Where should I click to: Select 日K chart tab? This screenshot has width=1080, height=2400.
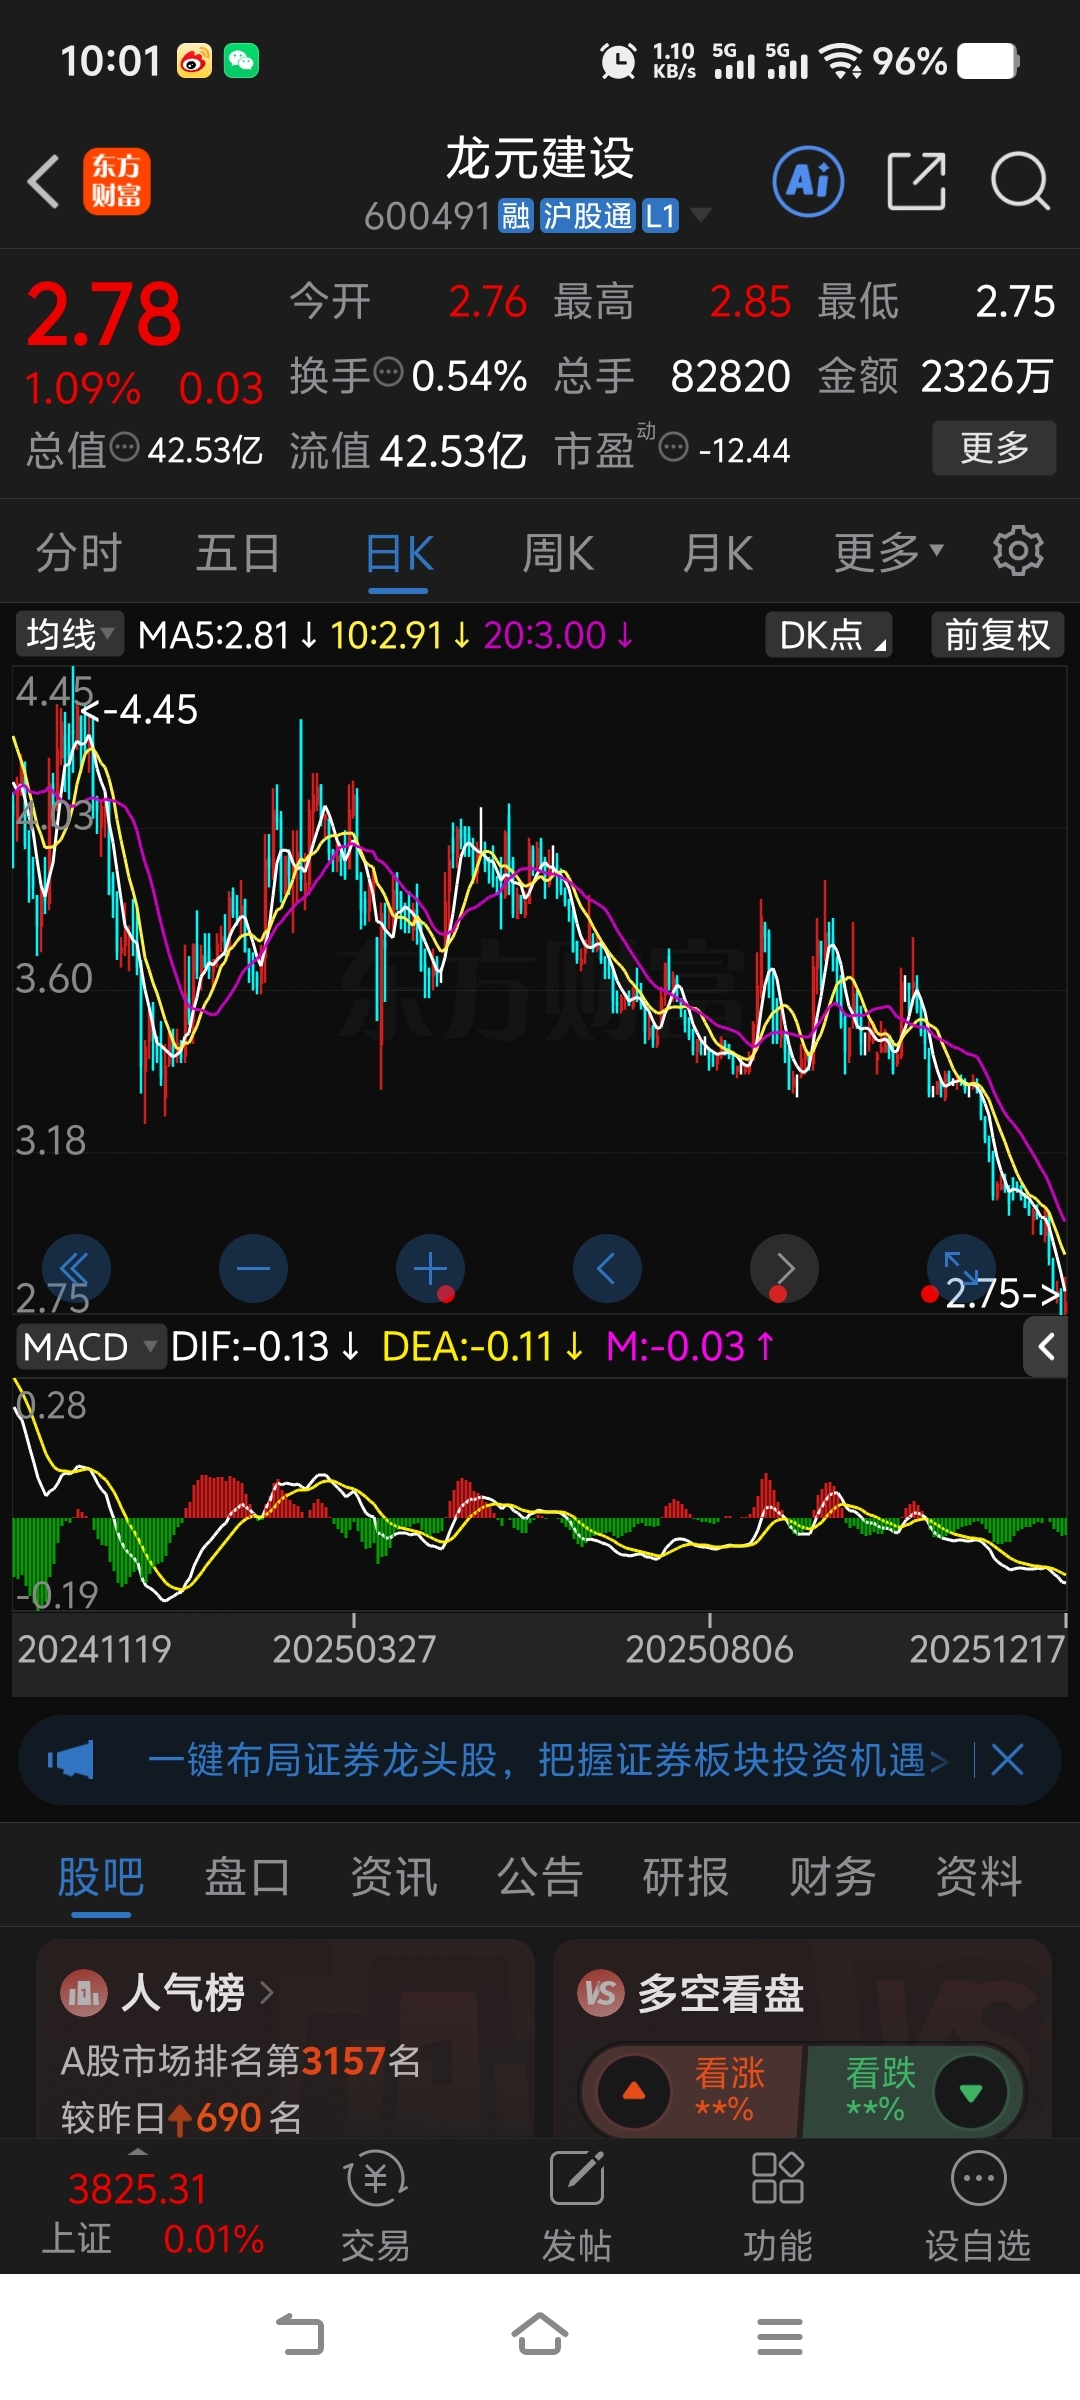click(399, 552)
